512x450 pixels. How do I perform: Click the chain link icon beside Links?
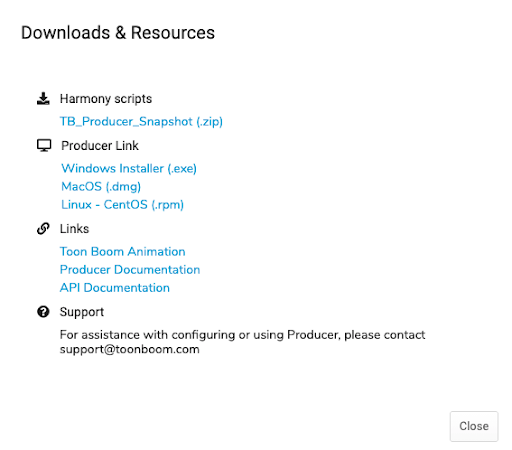pyautogui.click(x=43, y=229)
